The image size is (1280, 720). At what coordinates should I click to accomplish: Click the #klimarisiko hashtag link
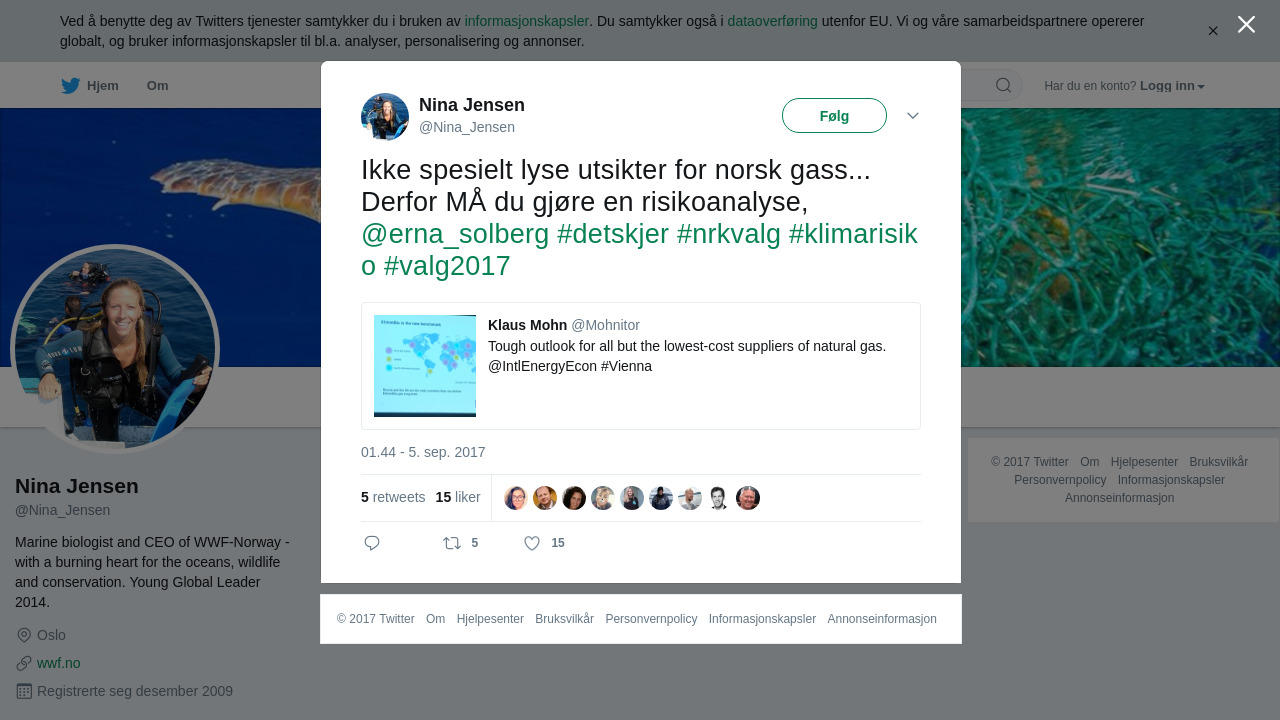[852, 234]
